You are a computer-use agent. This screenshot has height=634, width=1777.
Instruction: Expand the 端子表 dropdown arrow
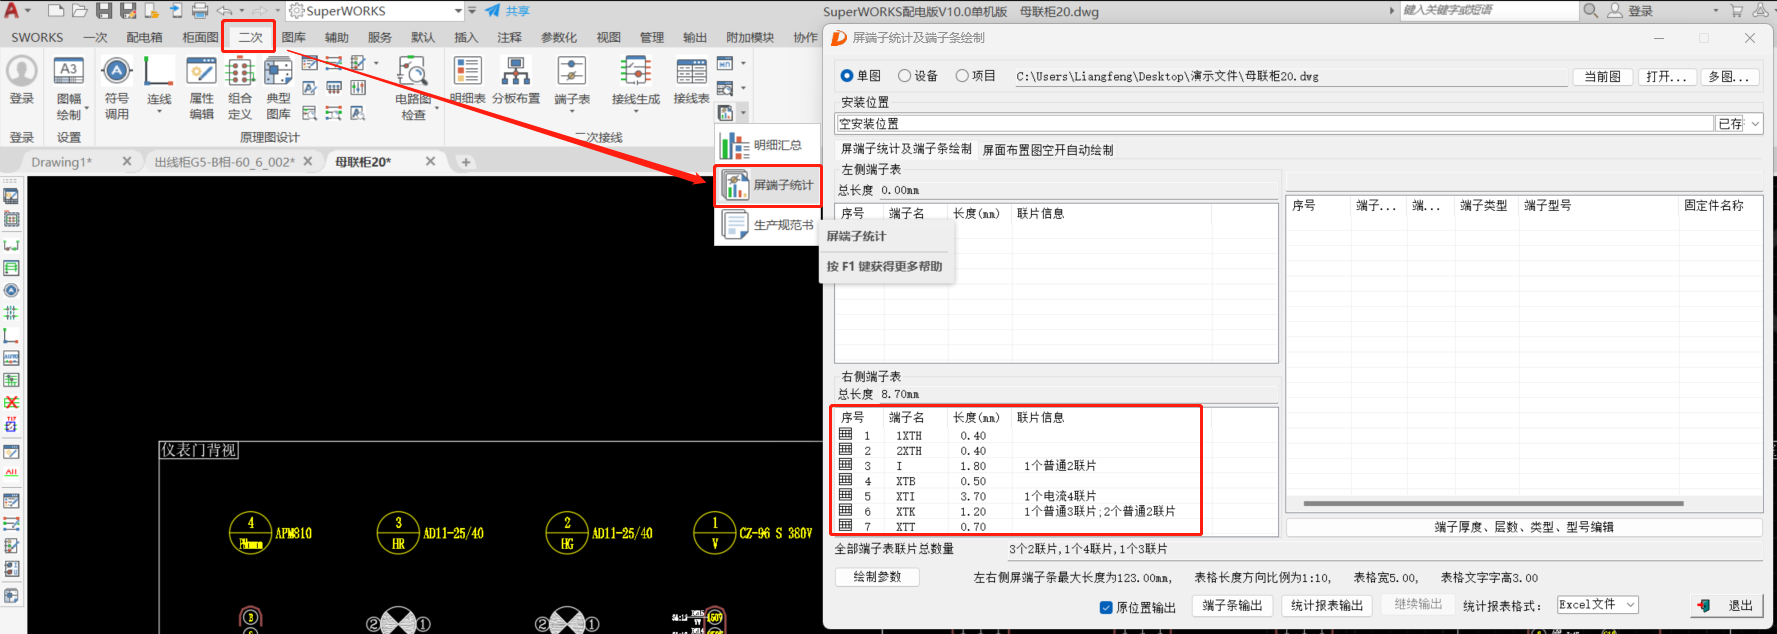[x=572, y=112]
